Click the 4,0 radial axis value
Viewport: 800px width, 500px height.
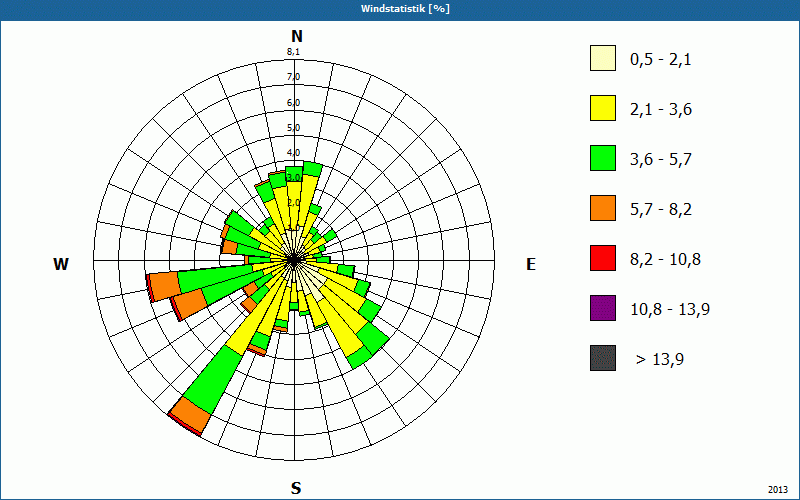(293, 153)
